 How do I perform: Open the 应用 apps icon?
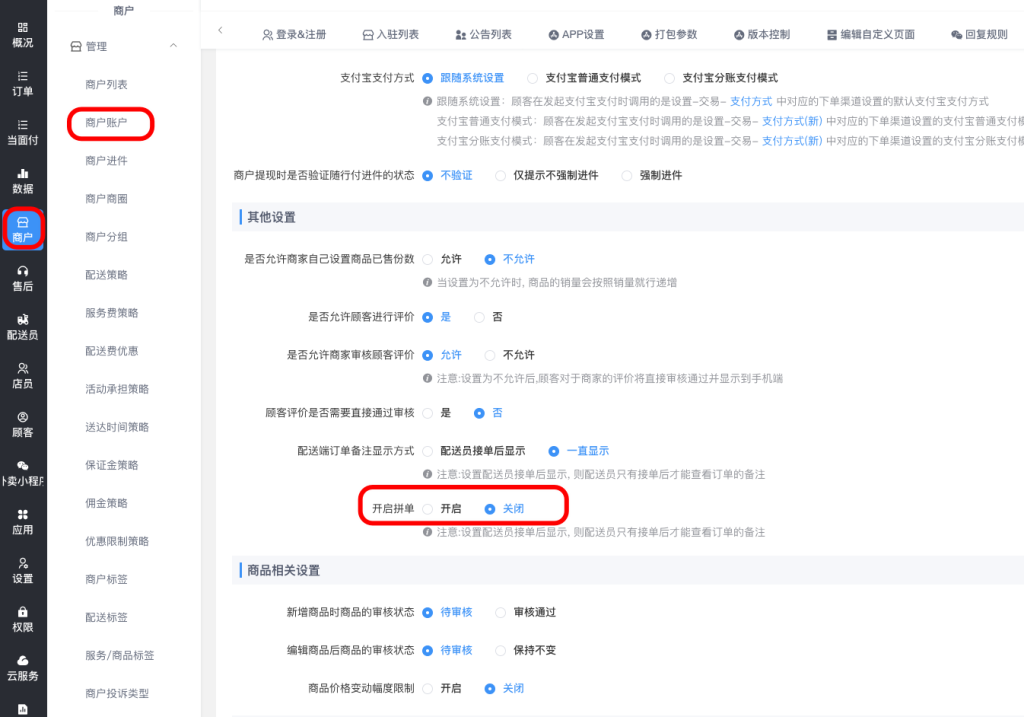point(22,515)
